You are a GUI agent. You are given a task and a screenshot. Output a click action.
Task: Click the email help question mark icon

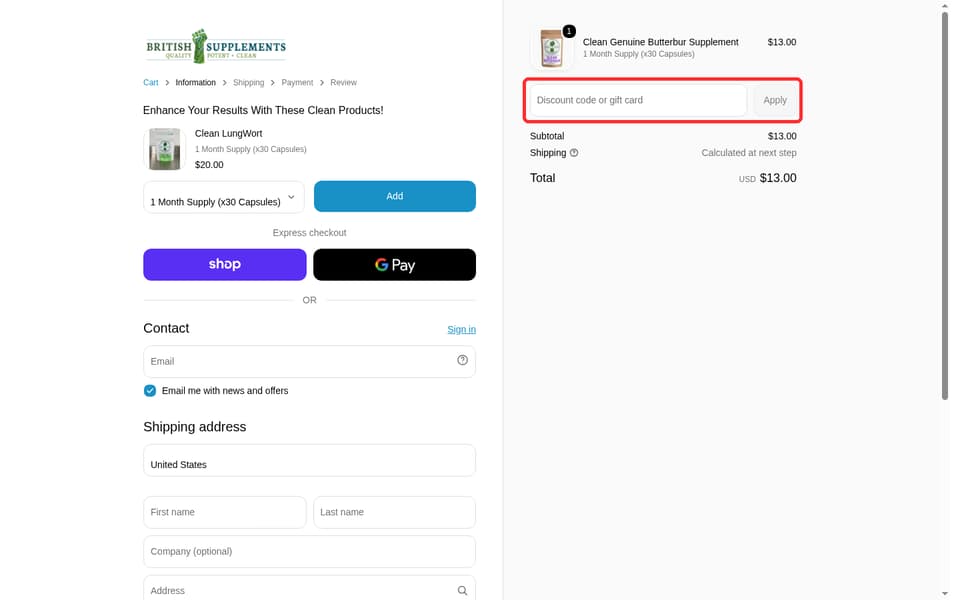pyautogui.click(x=462, y=360)
